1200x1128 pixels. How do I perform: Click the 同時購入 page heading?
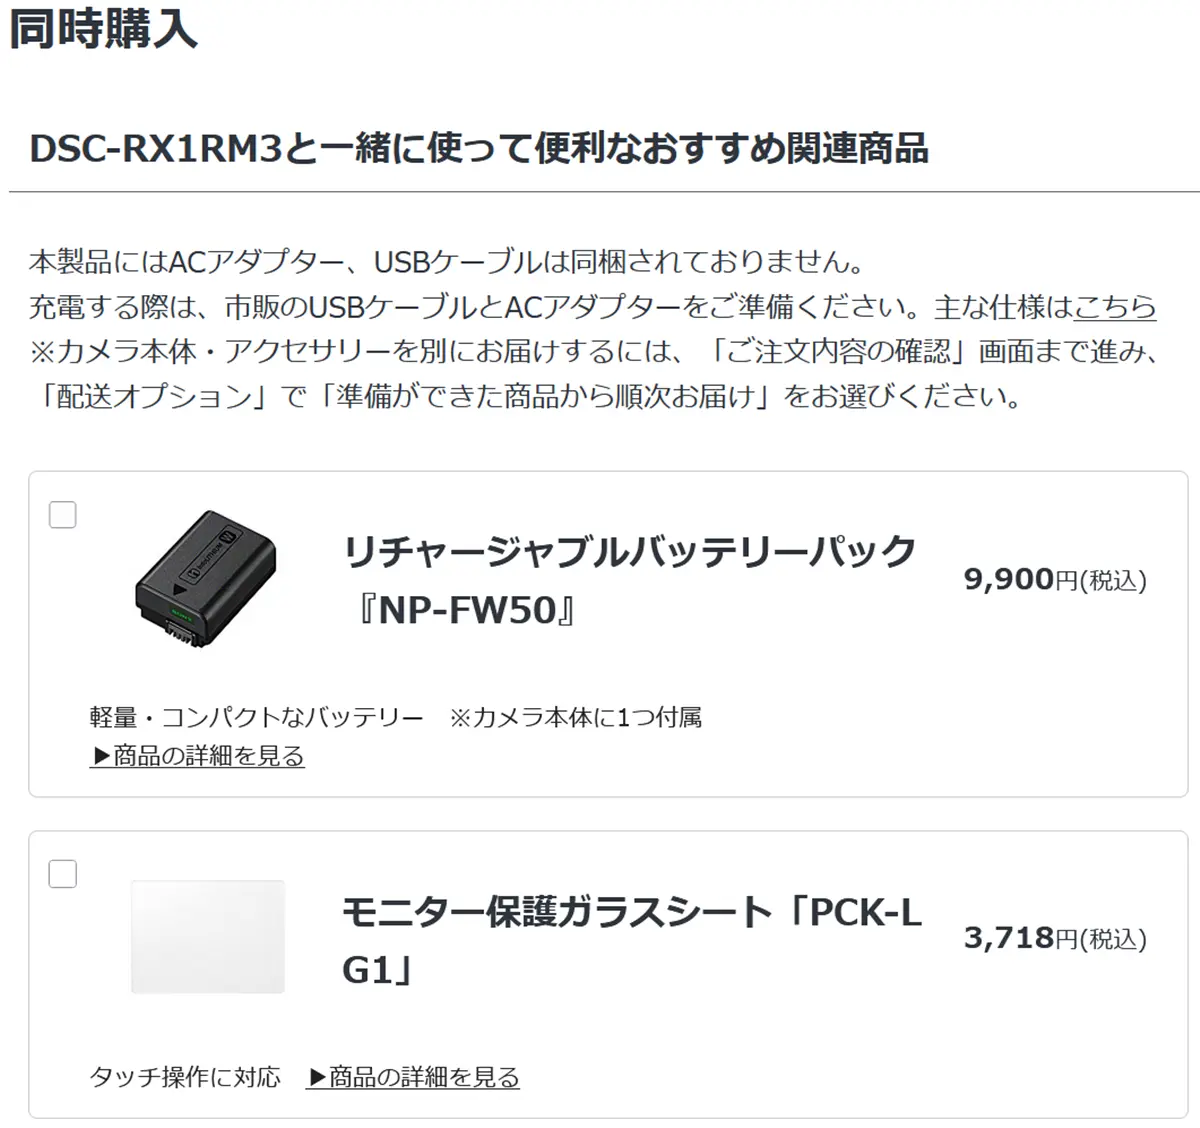click(x=103, y=25)
